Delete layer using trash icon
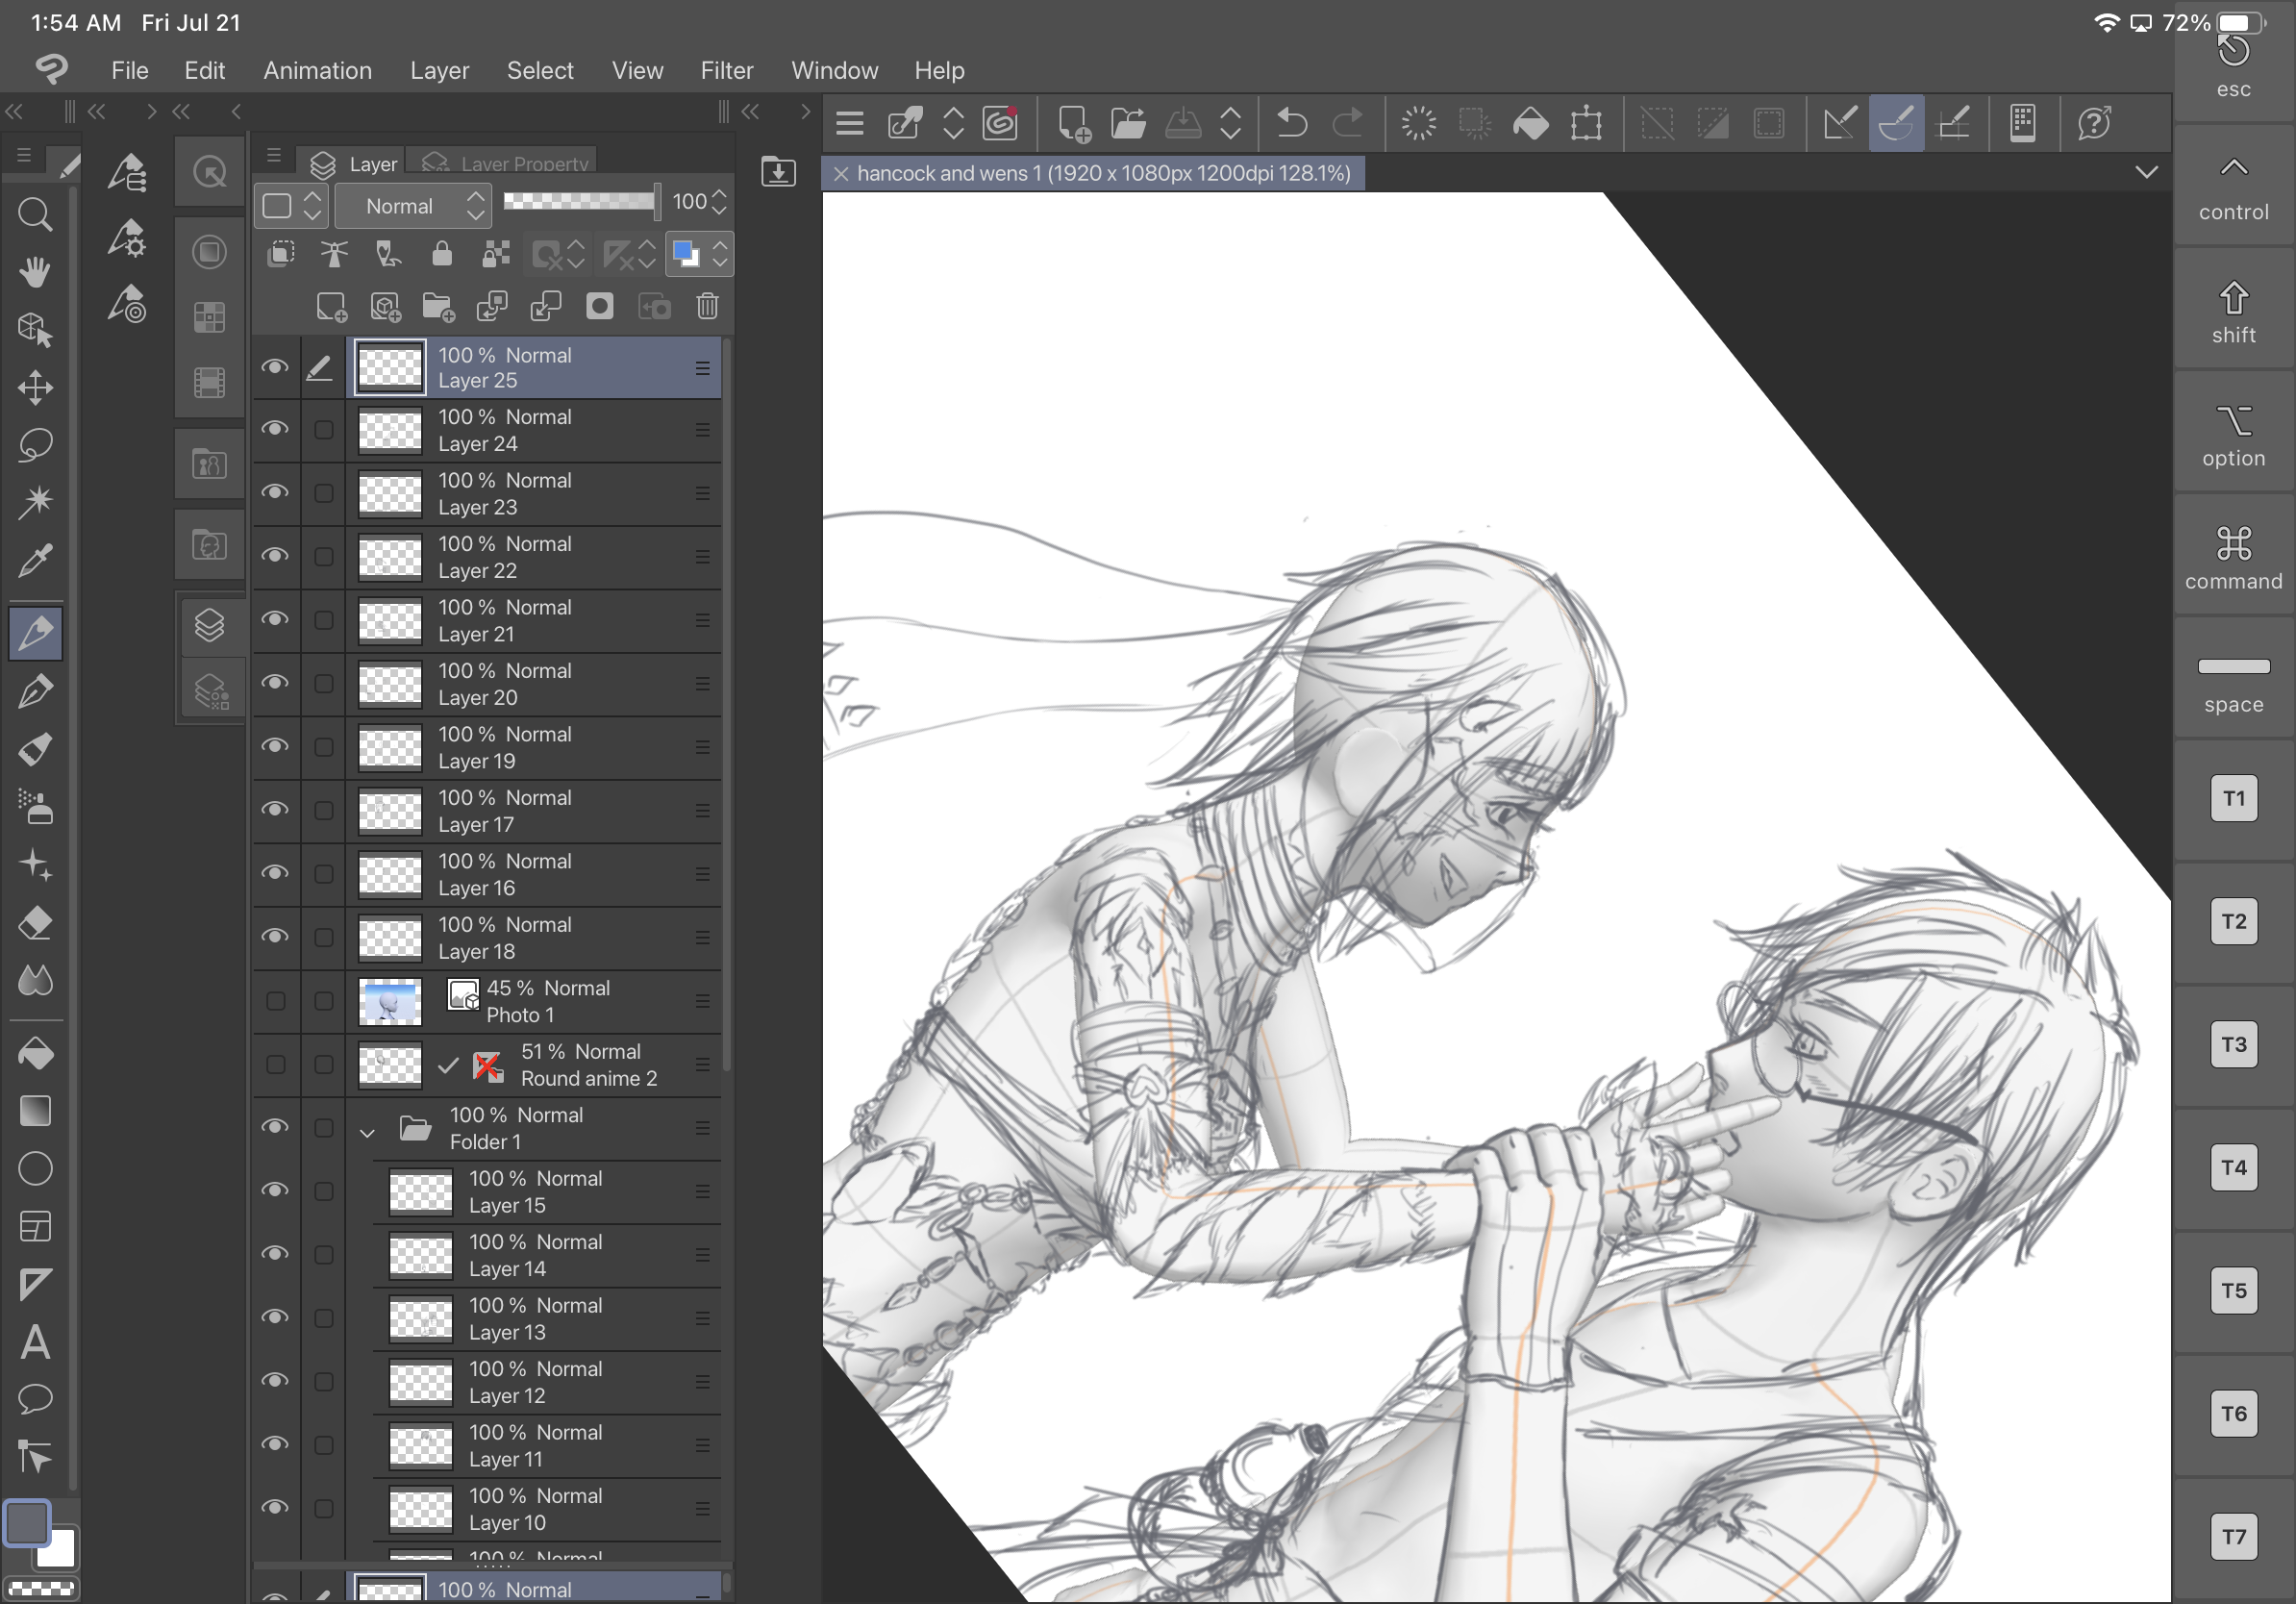The height and width of the screenshot is (1604, 2296). [x=707, y=306]
